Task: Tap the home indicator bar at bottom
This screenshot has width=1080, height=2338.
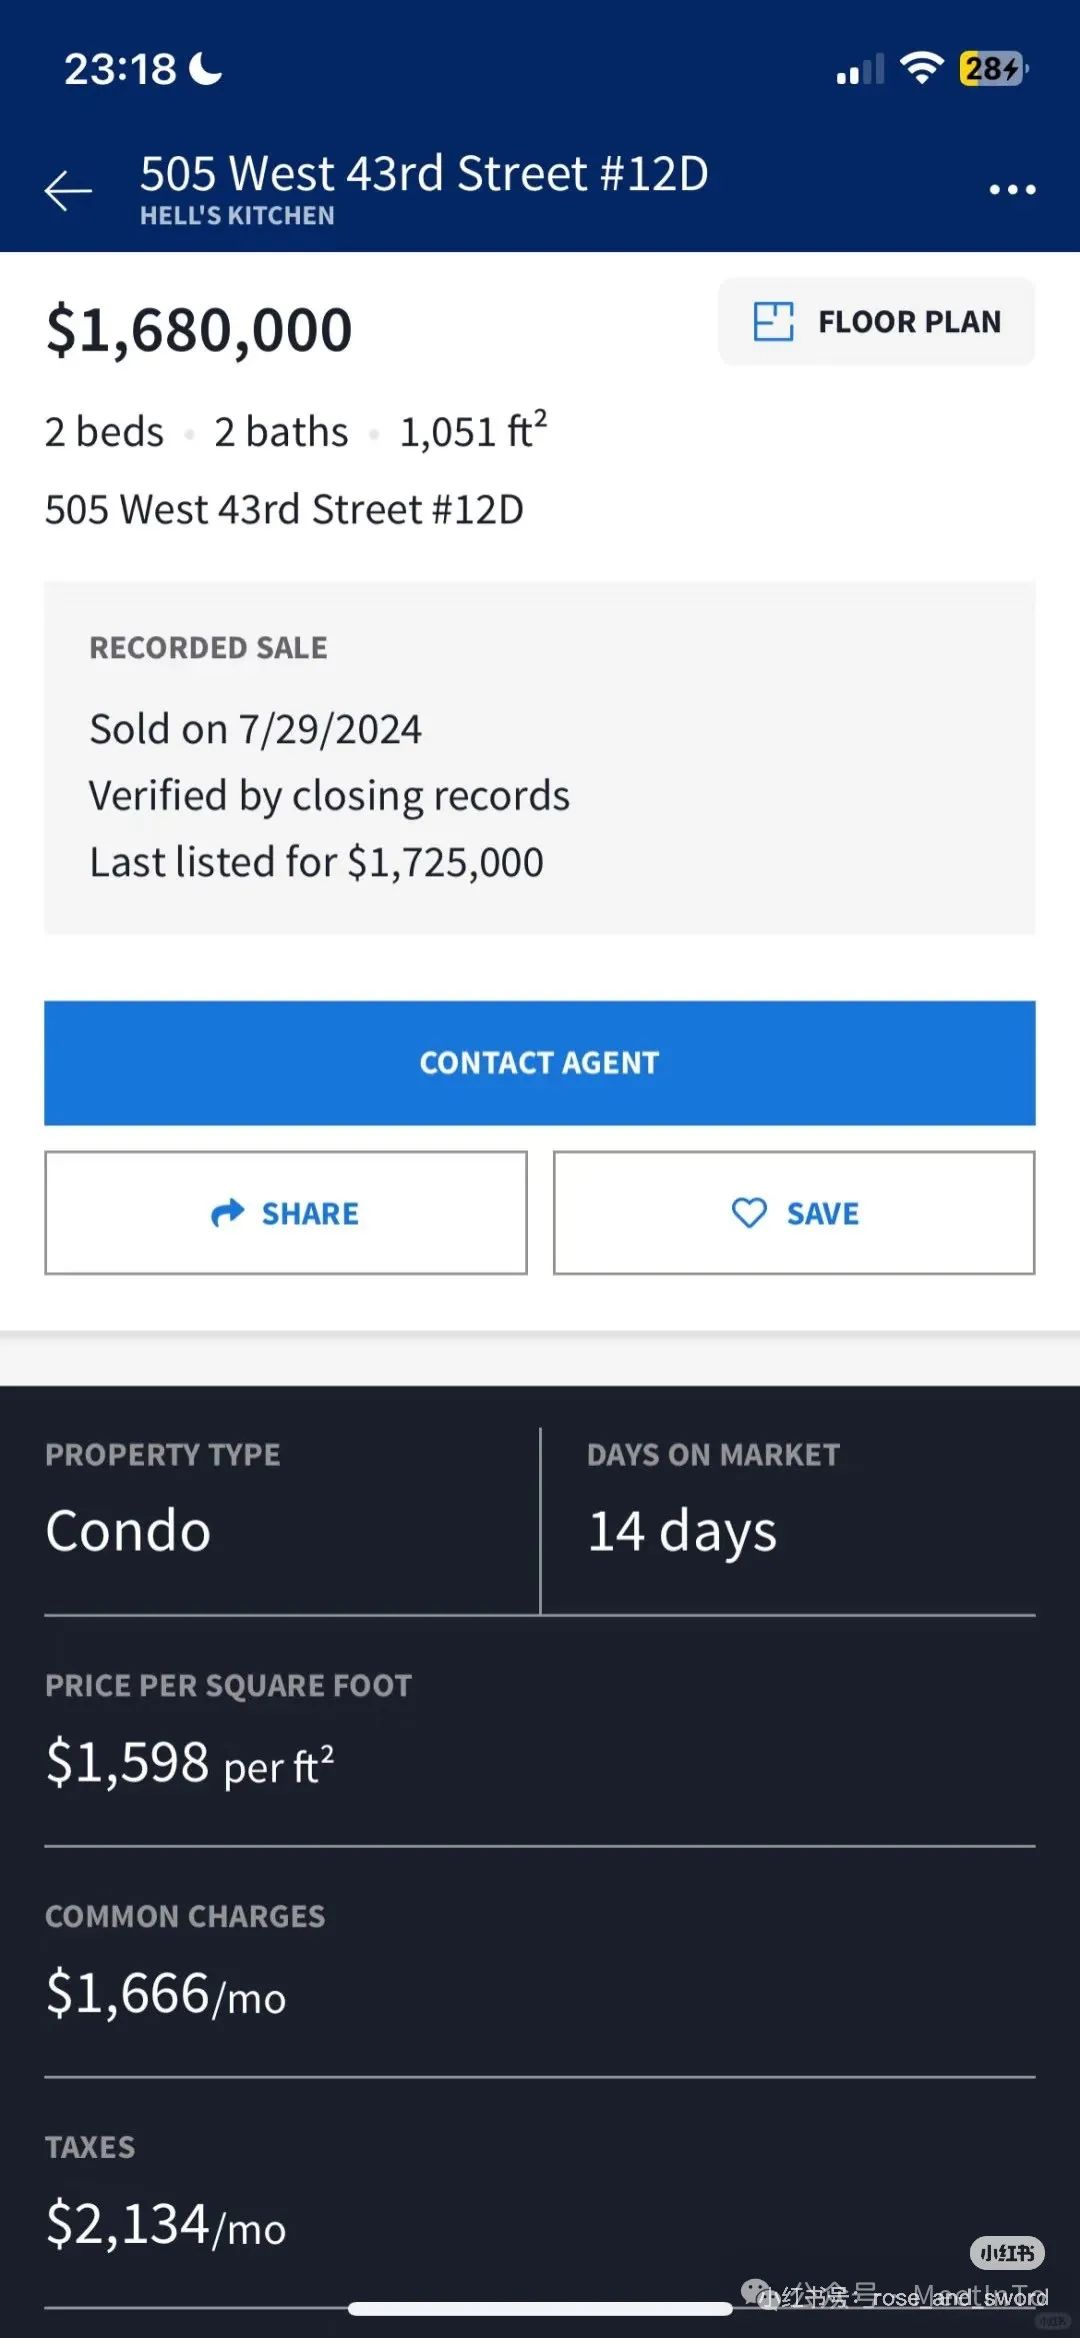Action: tap(540, 2309)
